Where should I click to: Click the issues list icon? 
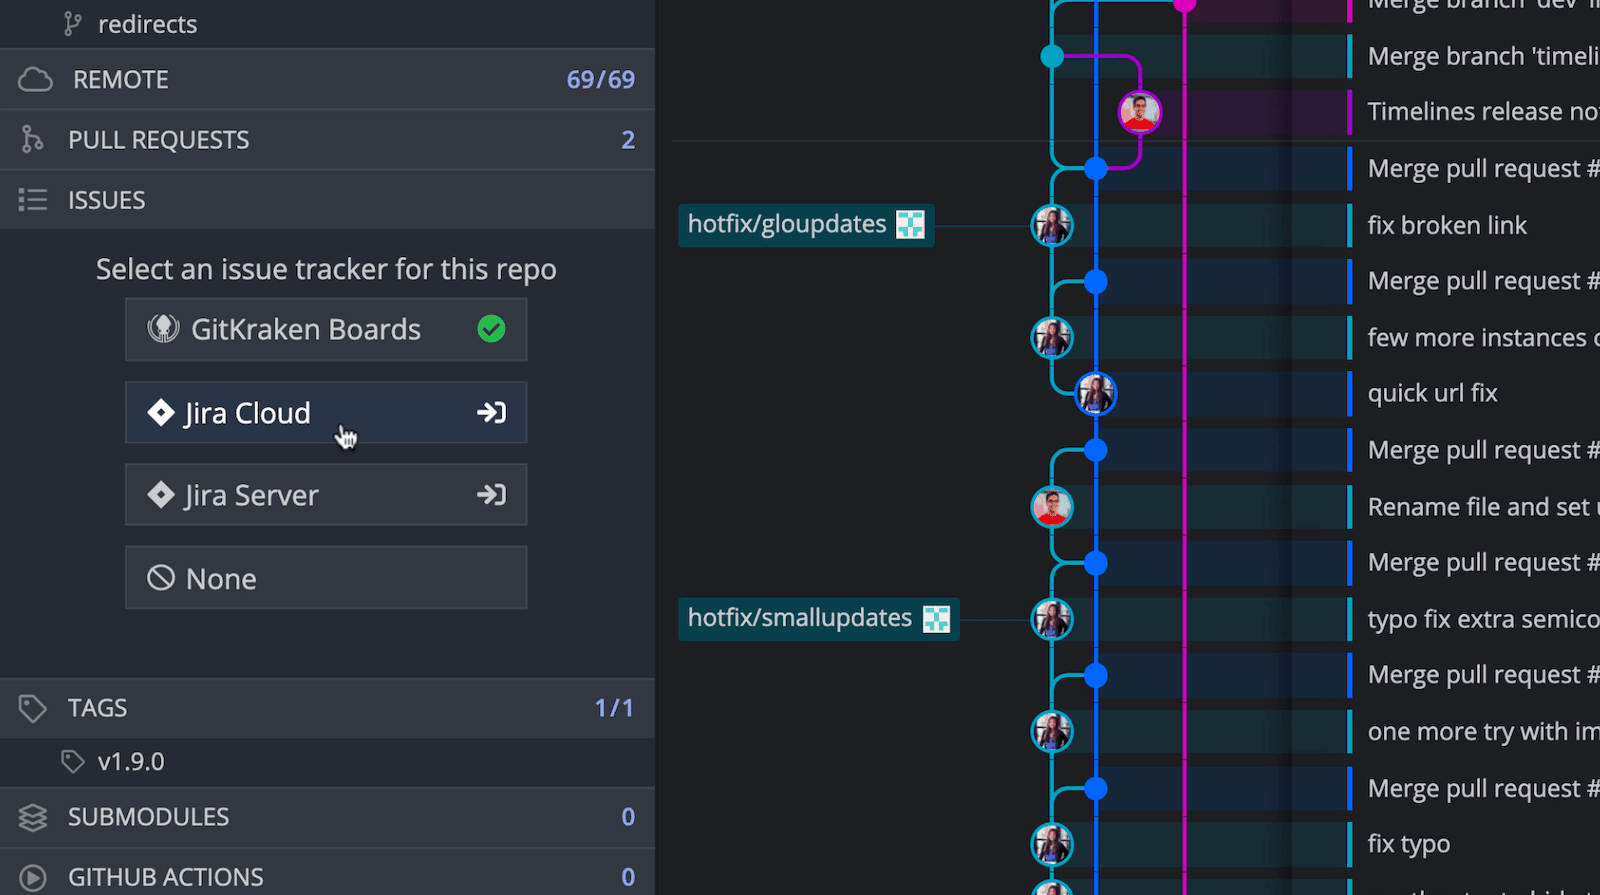click(32, 200)
